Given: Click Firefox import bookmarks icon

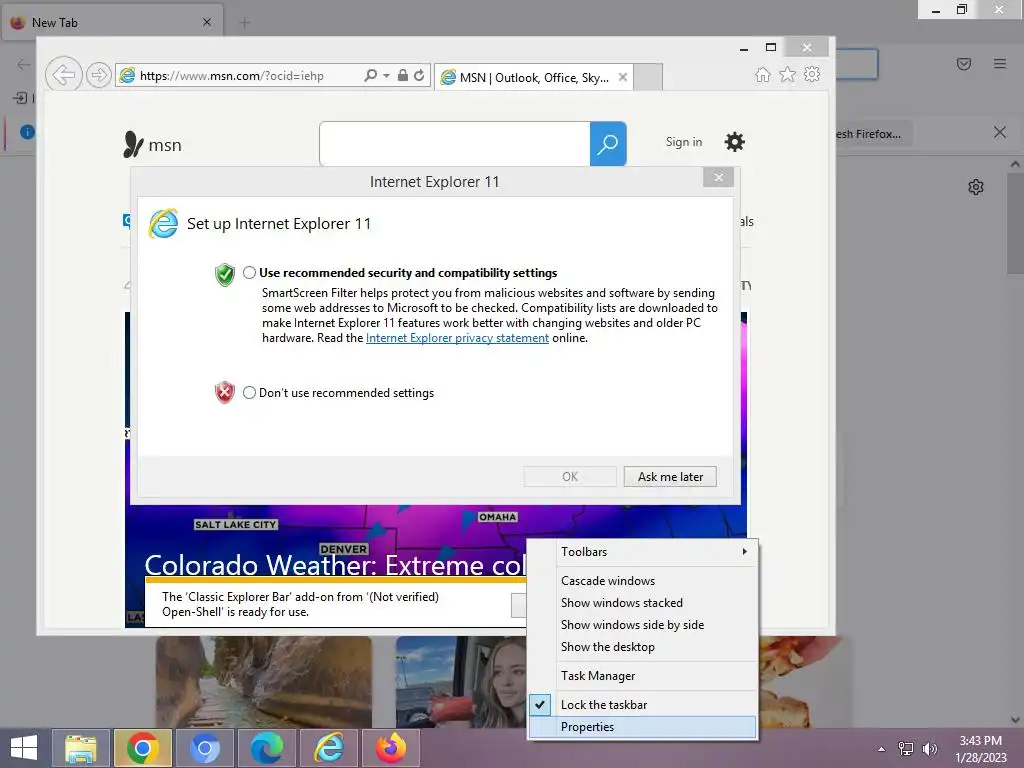Looking at the screenshot, I should click(20, 98).
